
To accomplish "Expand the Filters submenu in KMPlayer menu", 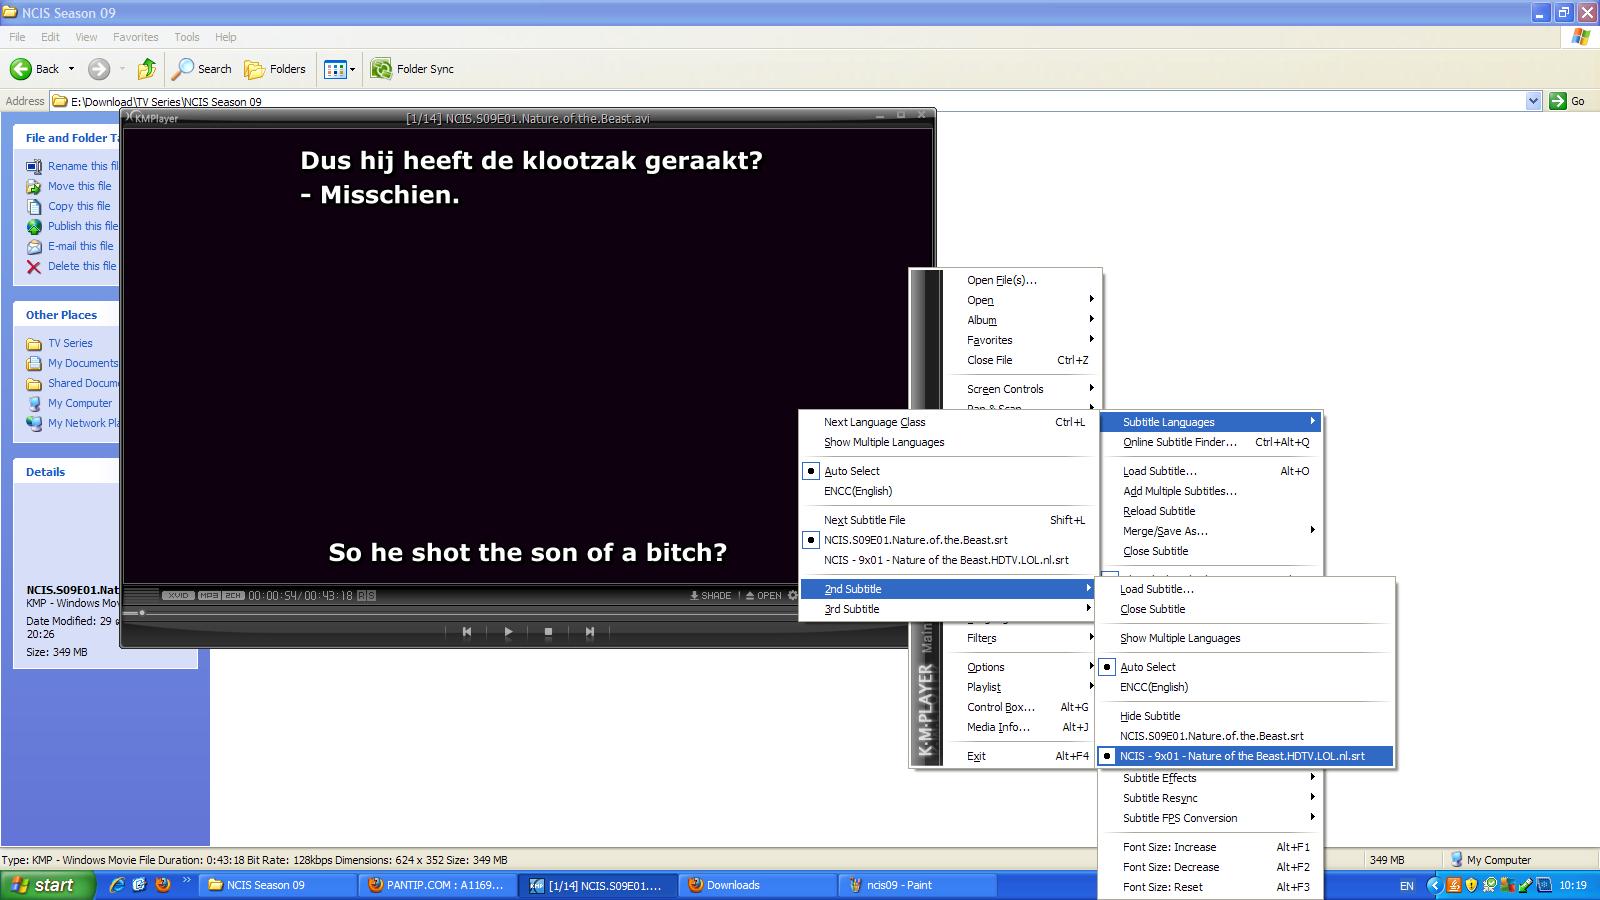I will pos(1021,638).
